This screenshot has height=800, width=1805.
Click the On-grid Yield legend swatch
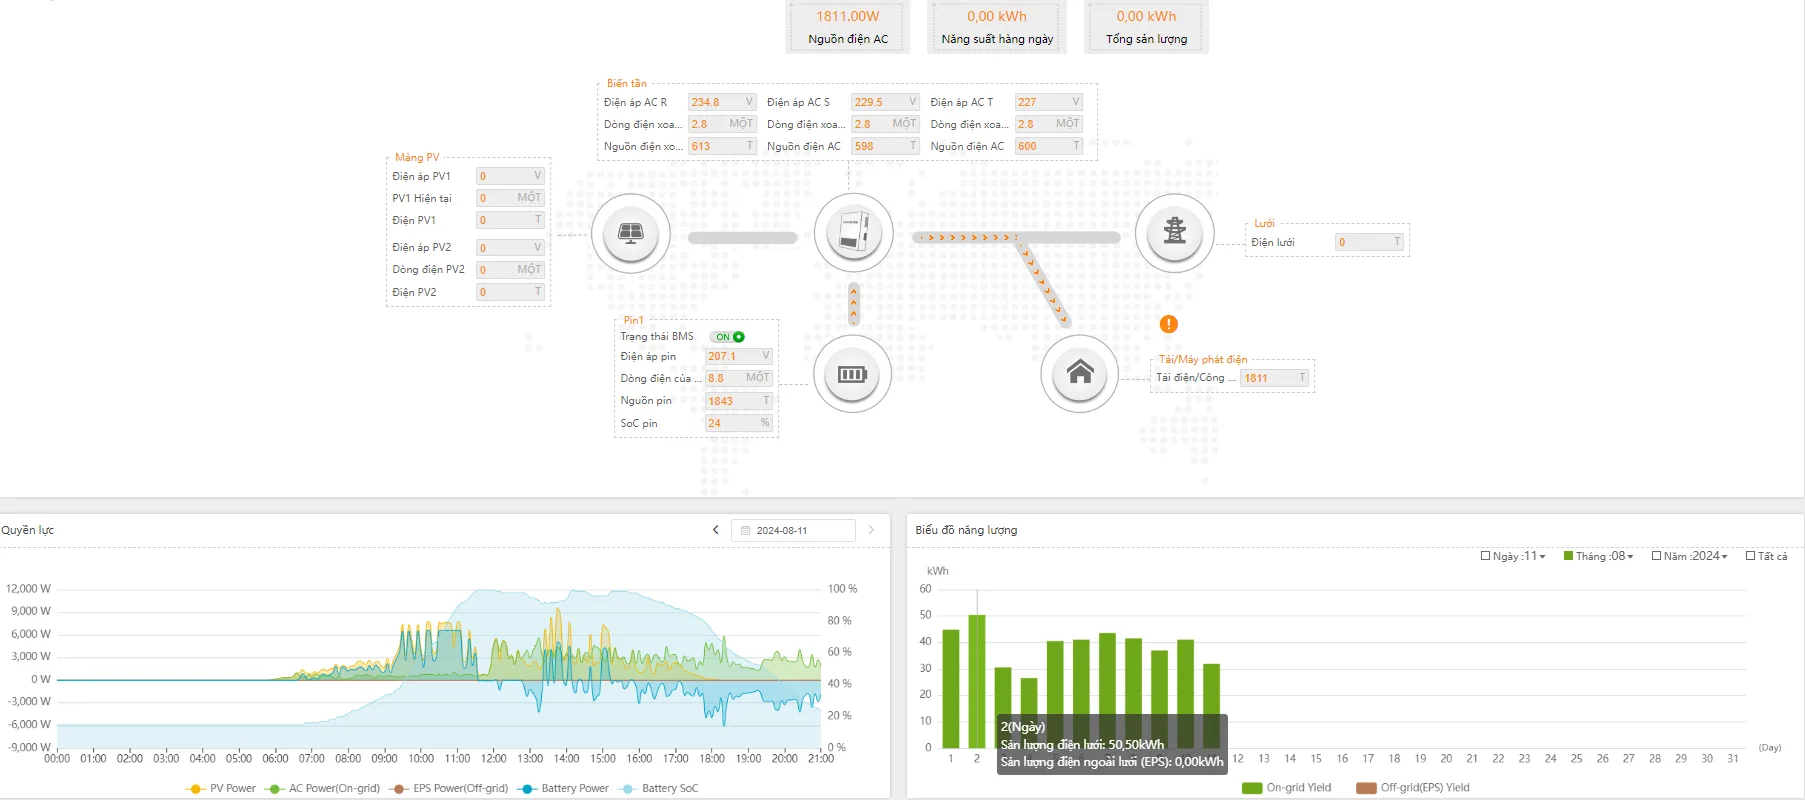click(x=1252, y=788)
